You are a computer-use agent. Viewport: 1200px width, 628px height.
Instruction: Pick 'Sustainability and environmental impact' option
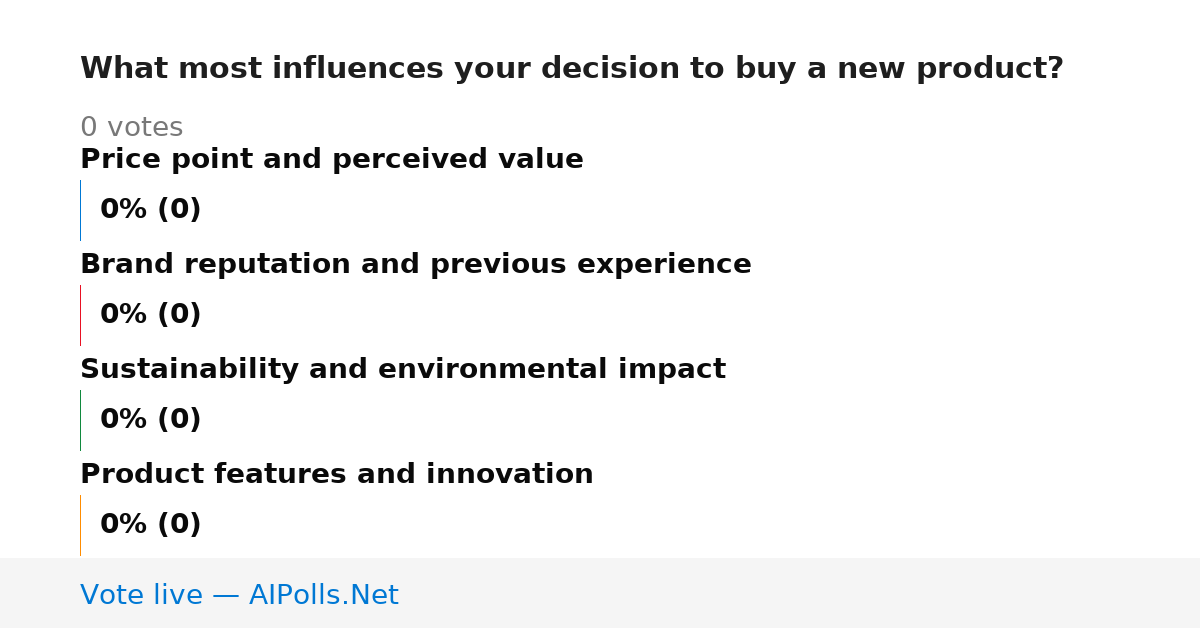tap(402, 370)
